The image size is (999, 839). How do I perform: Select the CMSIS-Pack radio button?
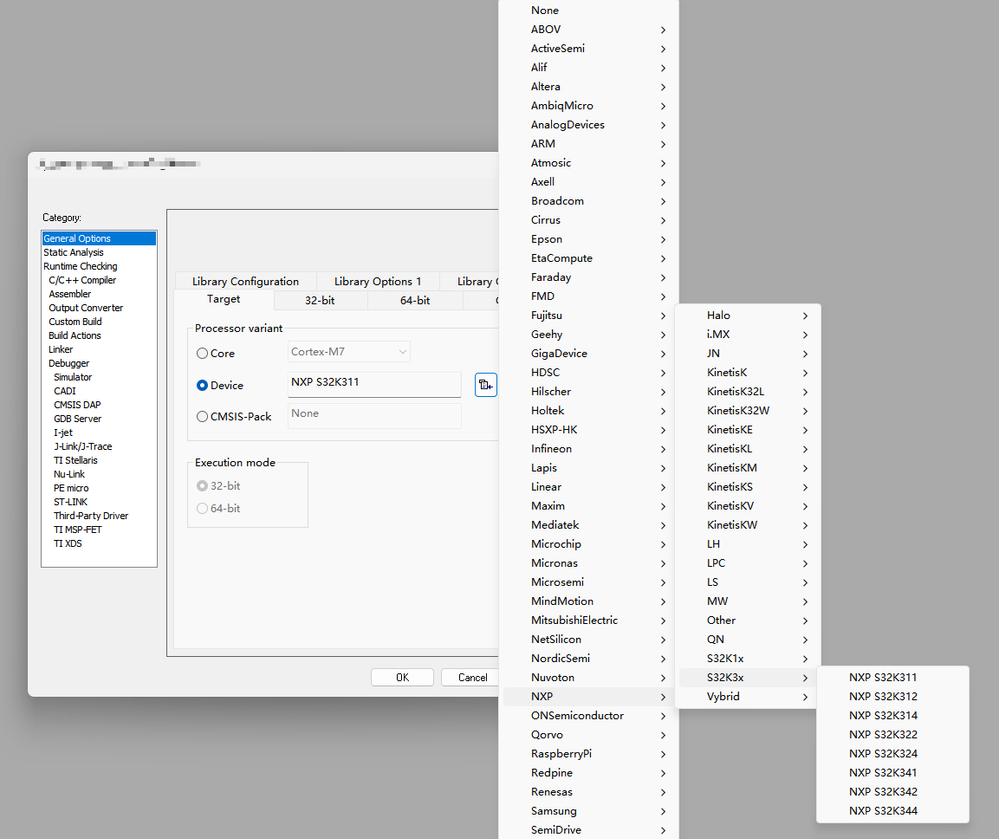pyautogui.click(x=200, y=416)
